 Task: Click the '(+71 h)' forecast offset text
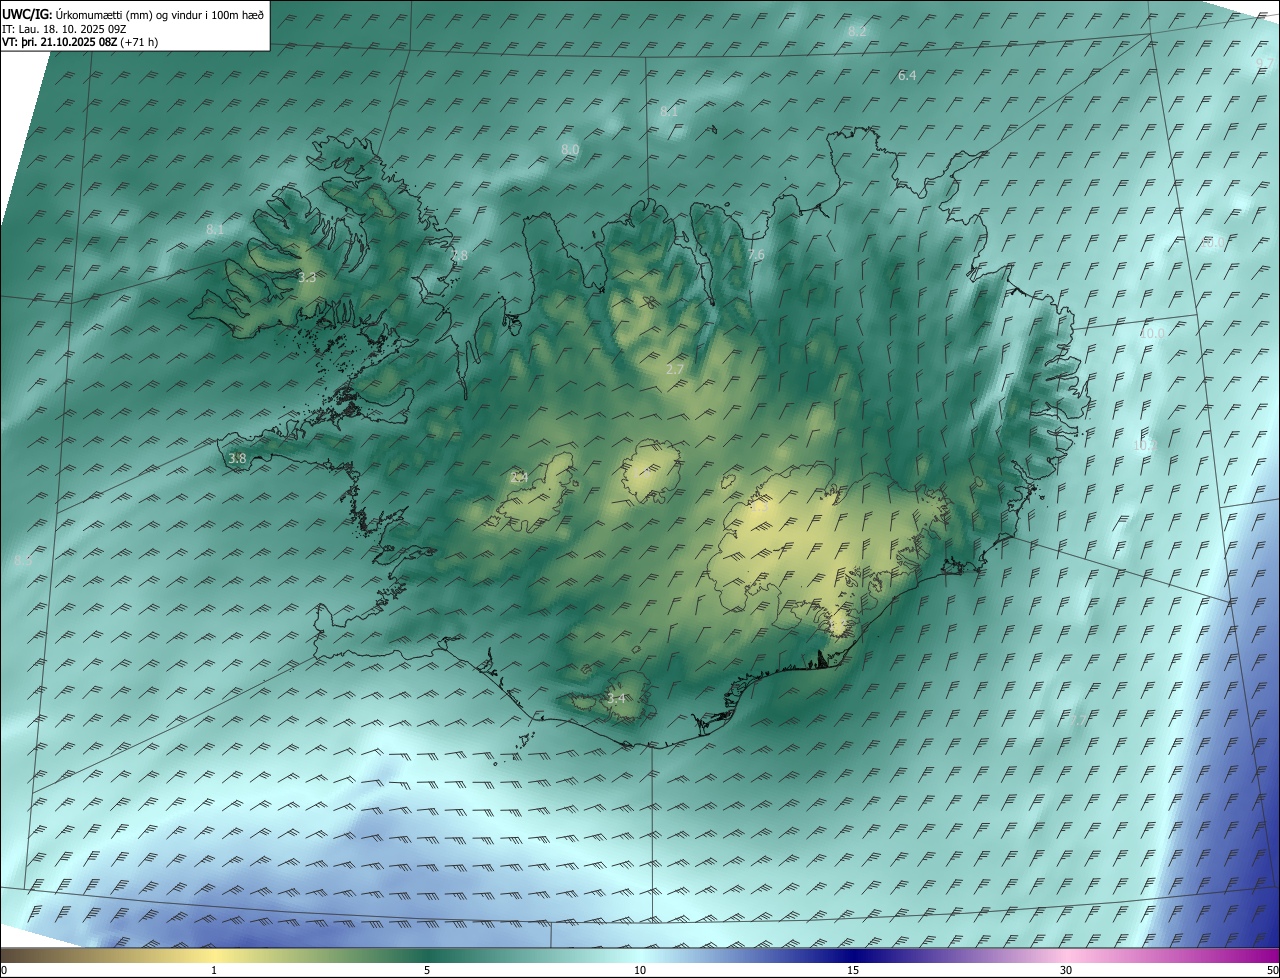point(139,42)
